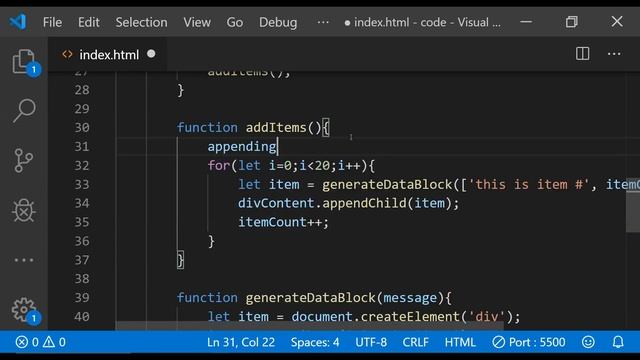
Task: Change end of line sequence CRLF
Action: pos(416,342)
